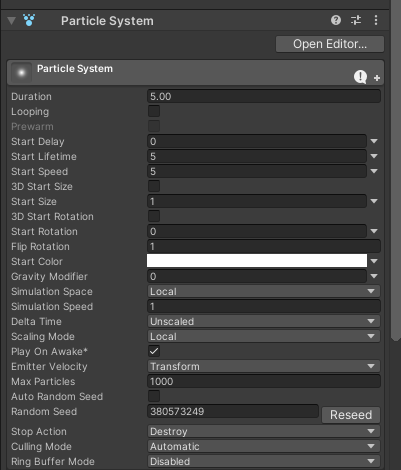Click the Start Size value field
The image size is (401, 470).
(257, 201)
